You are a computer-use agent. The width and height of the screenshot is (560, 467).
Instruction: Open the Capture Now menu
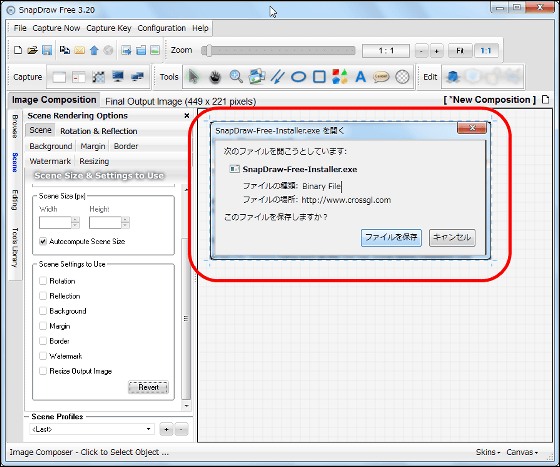coord(56,28)
